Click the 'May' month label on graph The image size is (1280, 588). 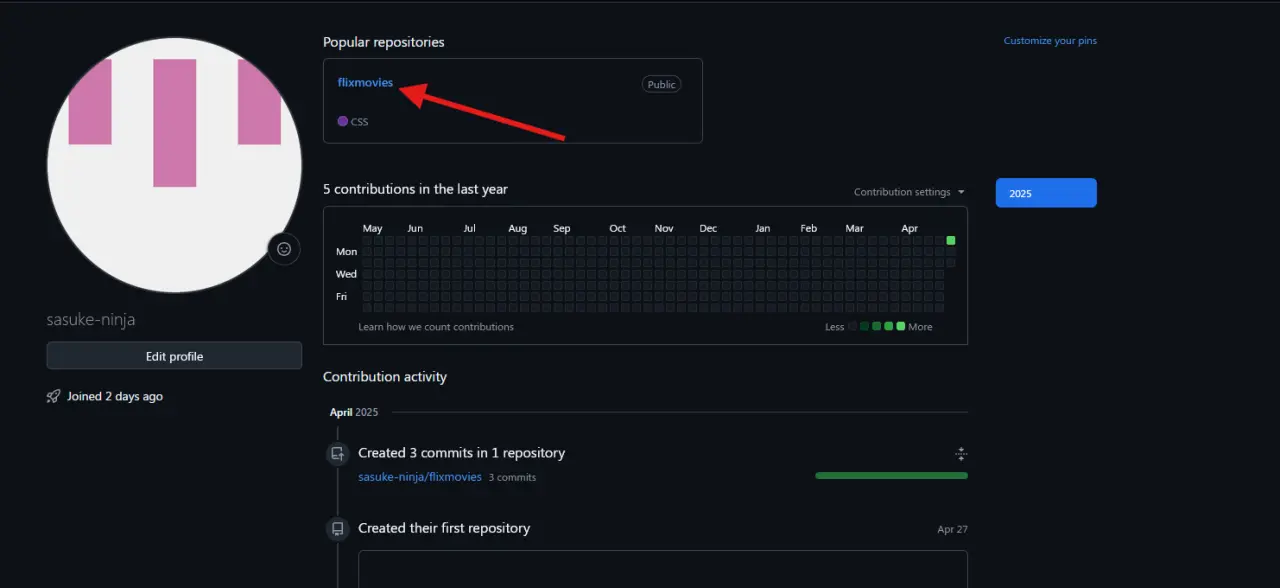tap(373, 229)
